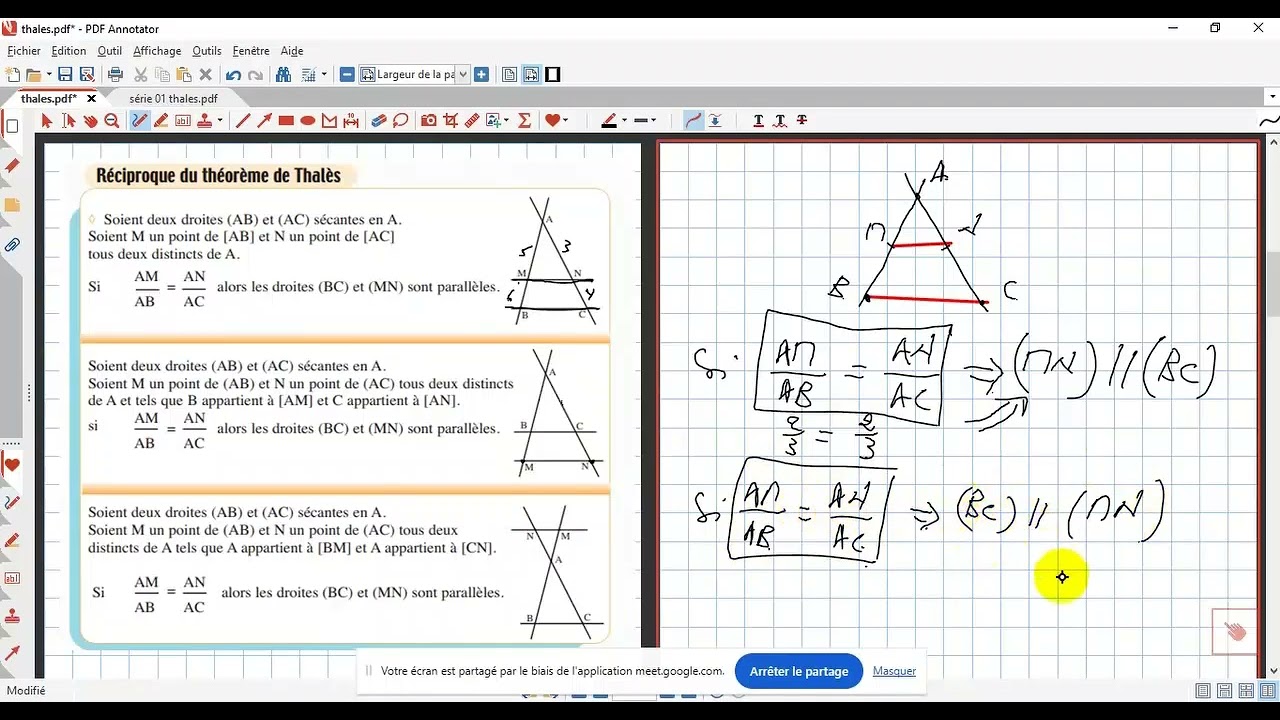The height and width of the screenshot is (720, 1280).
Task: Select the lasso tool
Action: pyautogui.click(x=401, y=121)
